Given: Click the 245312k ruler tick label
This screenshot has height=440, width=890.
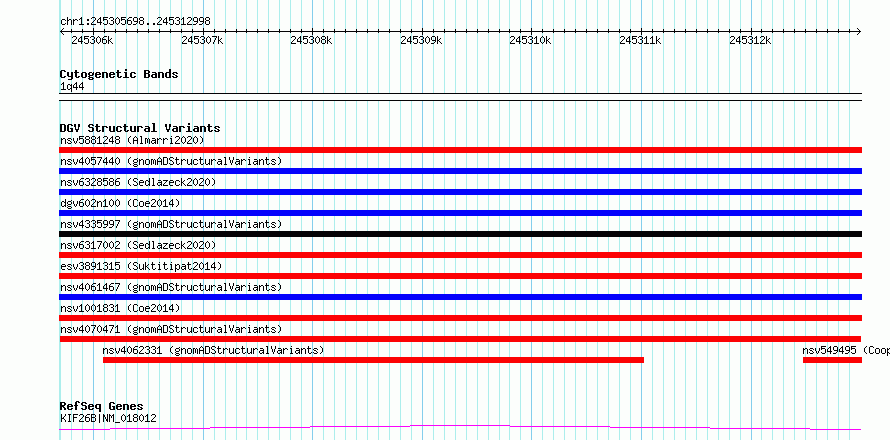Looking at the screenshot, I should tap(750, 40).
